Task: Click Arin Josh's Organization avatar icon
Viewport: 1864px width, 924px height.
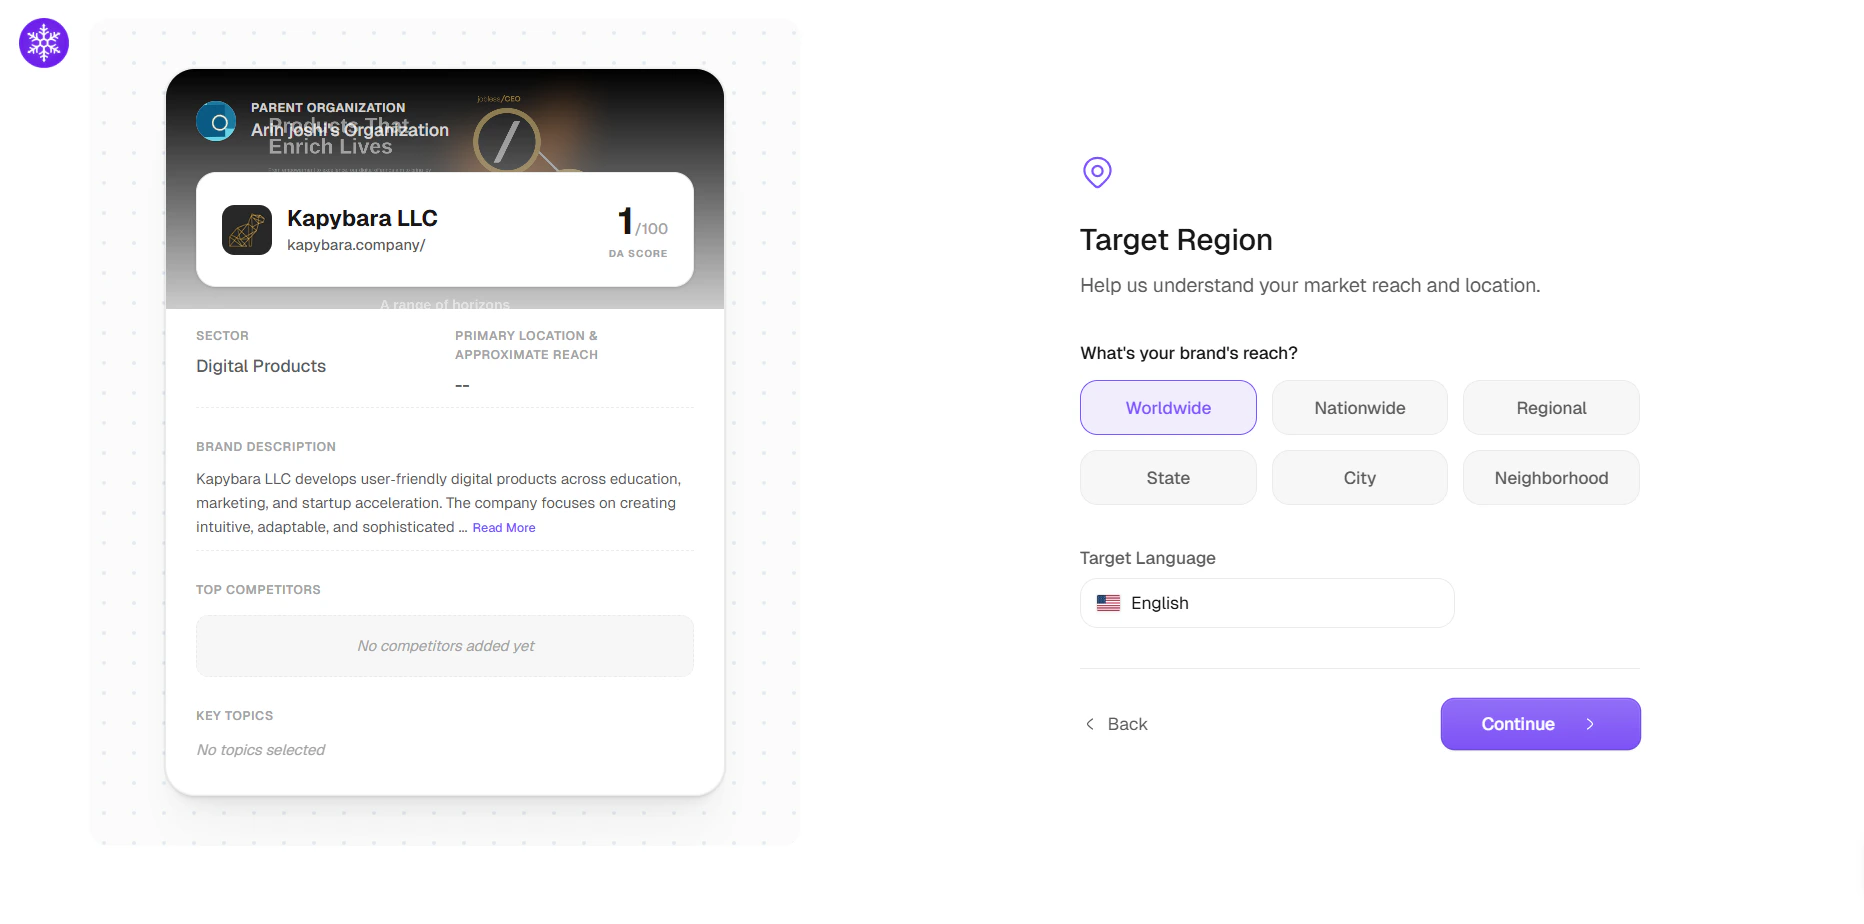Action: click(x=216, y=121)
